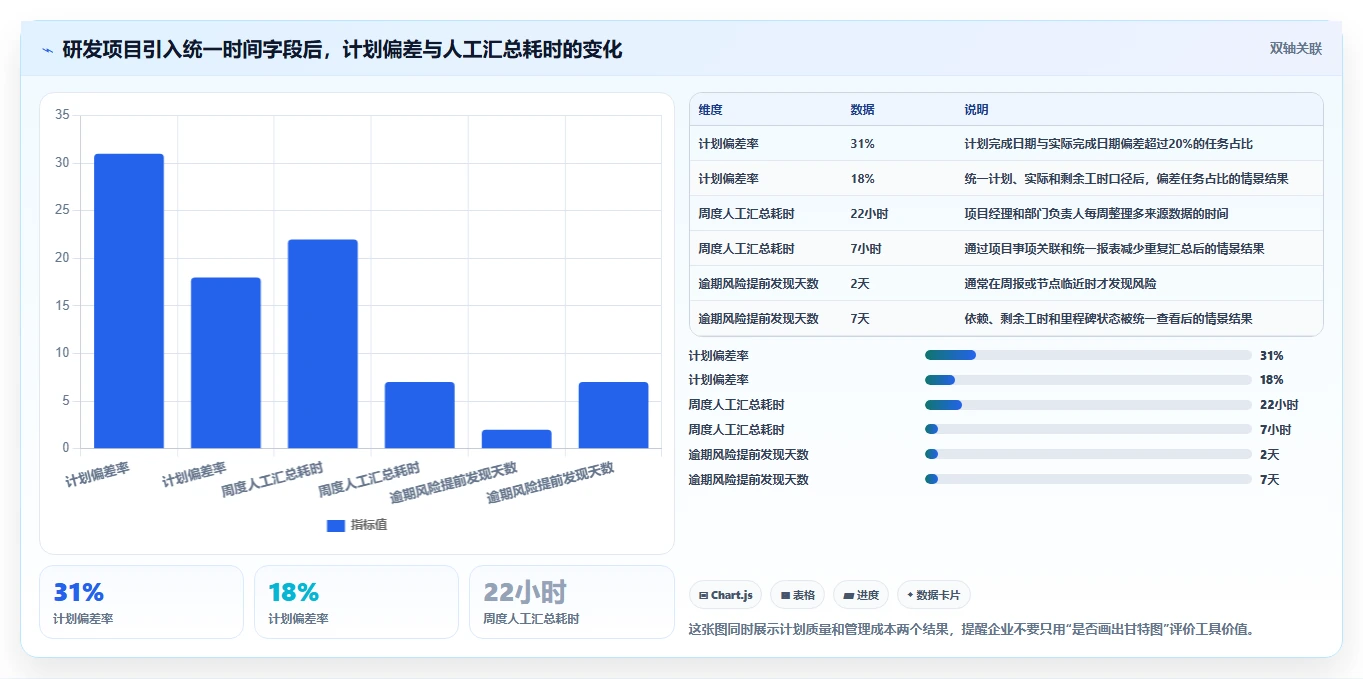
Task: Click the 20 tick on the chart y-axis
Action: pyautogui.click(x=62, y=258)
